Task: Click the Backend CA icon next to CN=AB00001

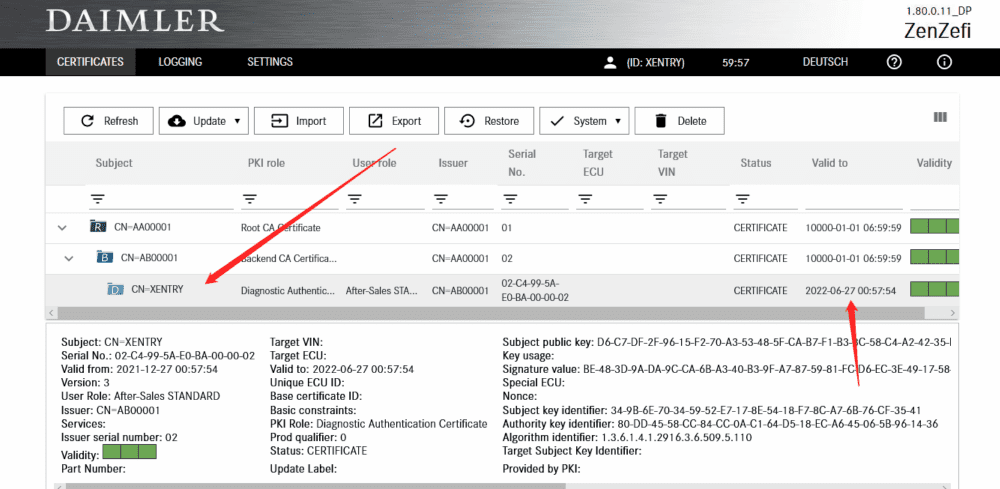Action: [x=104, y=258]
